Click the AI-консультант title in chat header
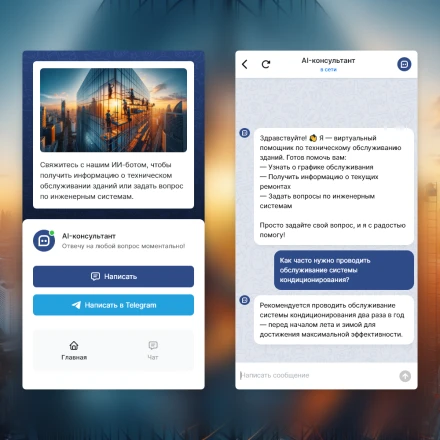 tap(328, 61)
